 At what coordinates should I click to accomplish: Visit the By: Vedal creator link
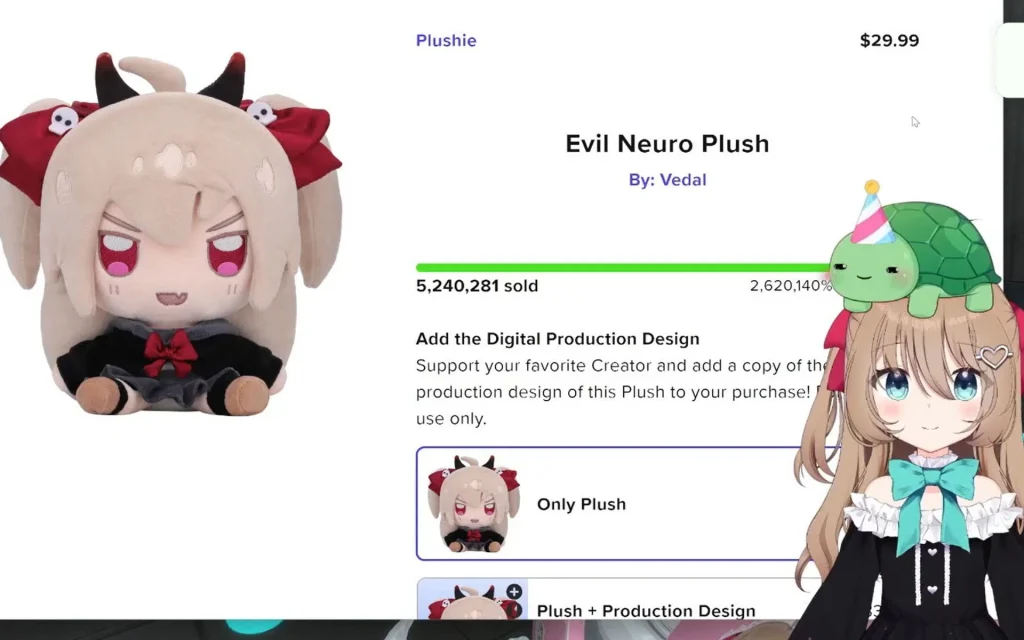pos(667,180)
